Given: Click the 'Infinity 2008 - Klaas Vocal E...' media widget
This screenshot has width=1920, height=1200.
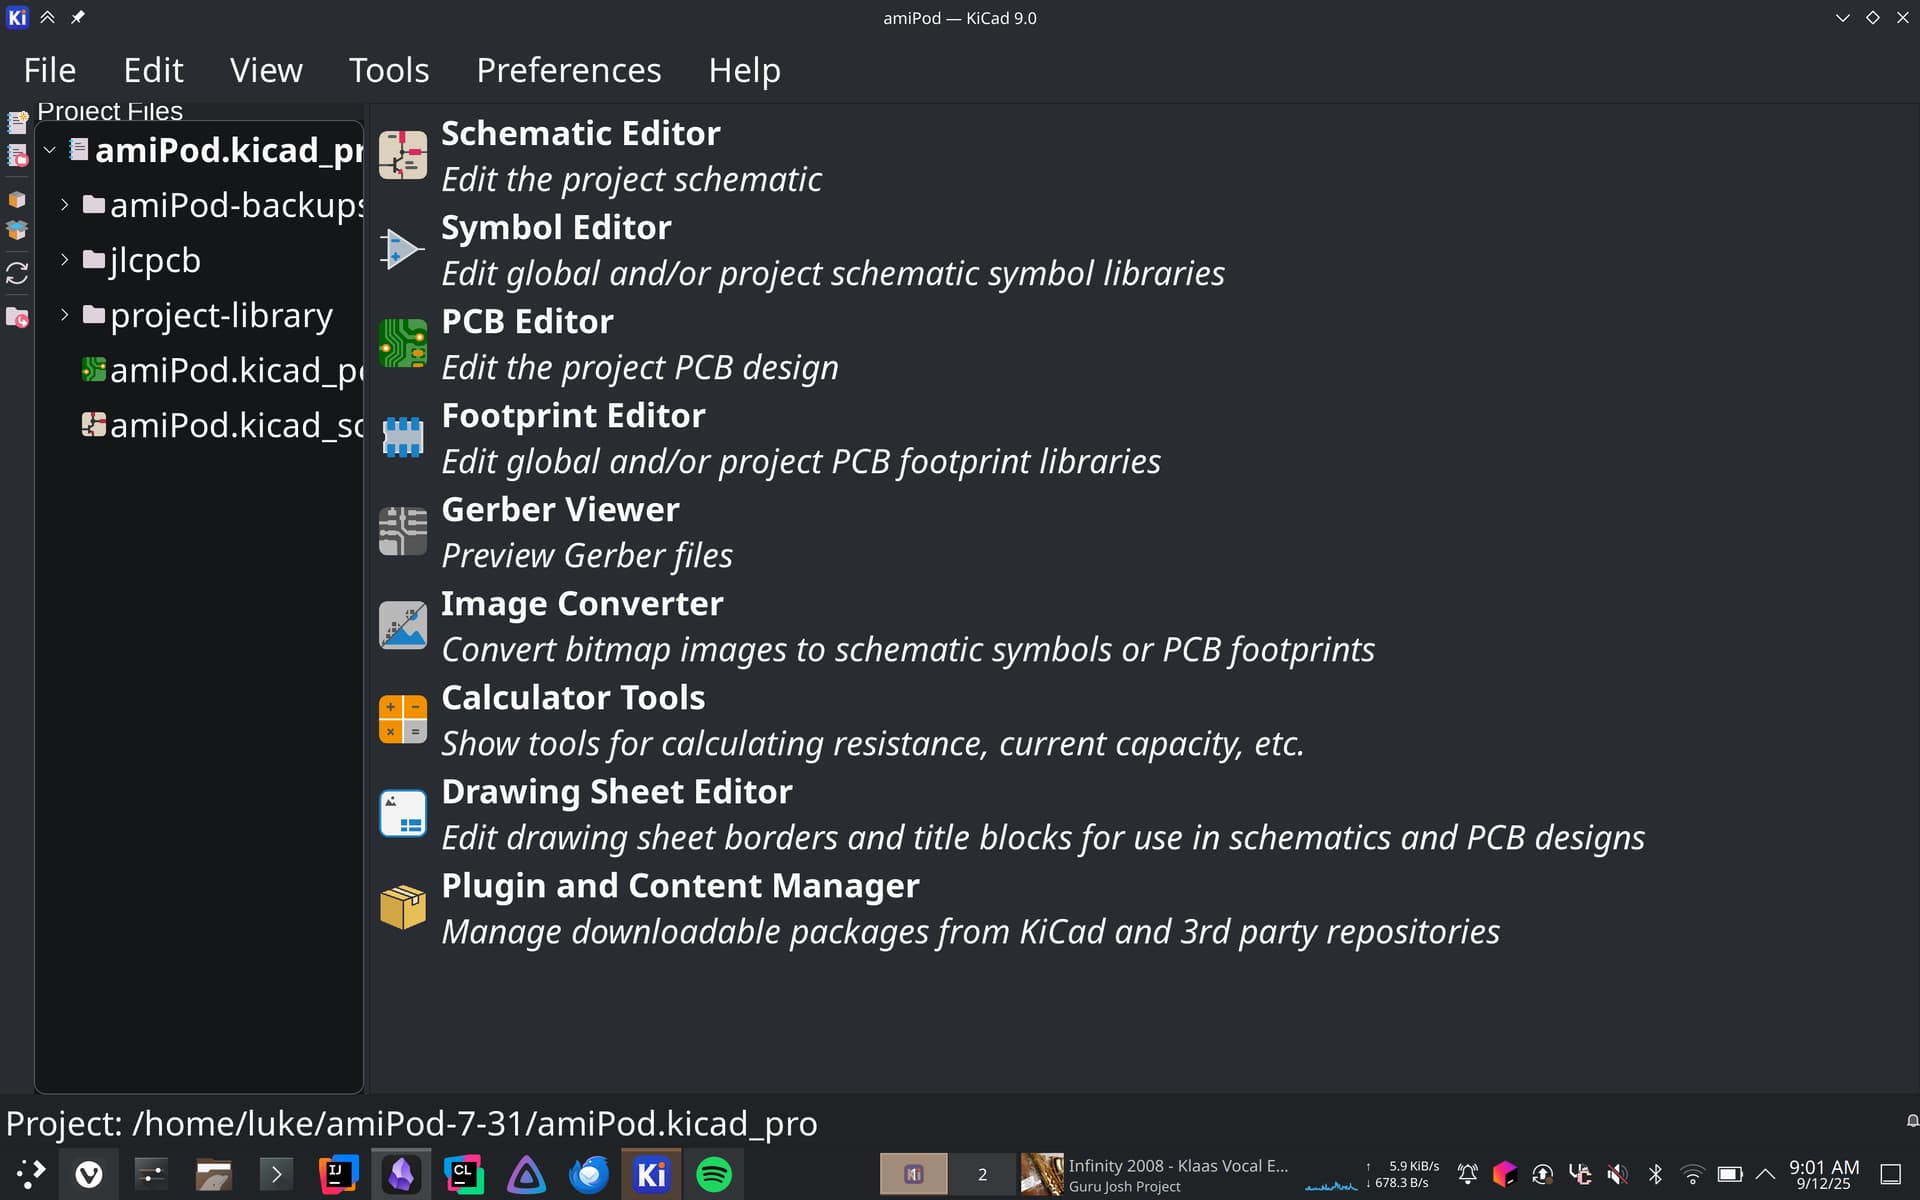Looking at the screenshot, I should [x=1155, y=1174].
